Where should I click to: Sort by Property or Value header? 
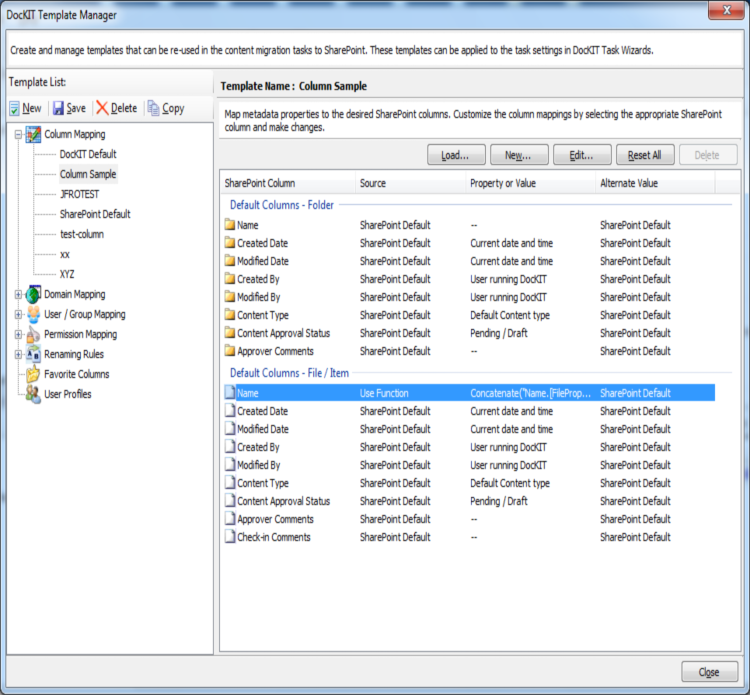(531, 183)
